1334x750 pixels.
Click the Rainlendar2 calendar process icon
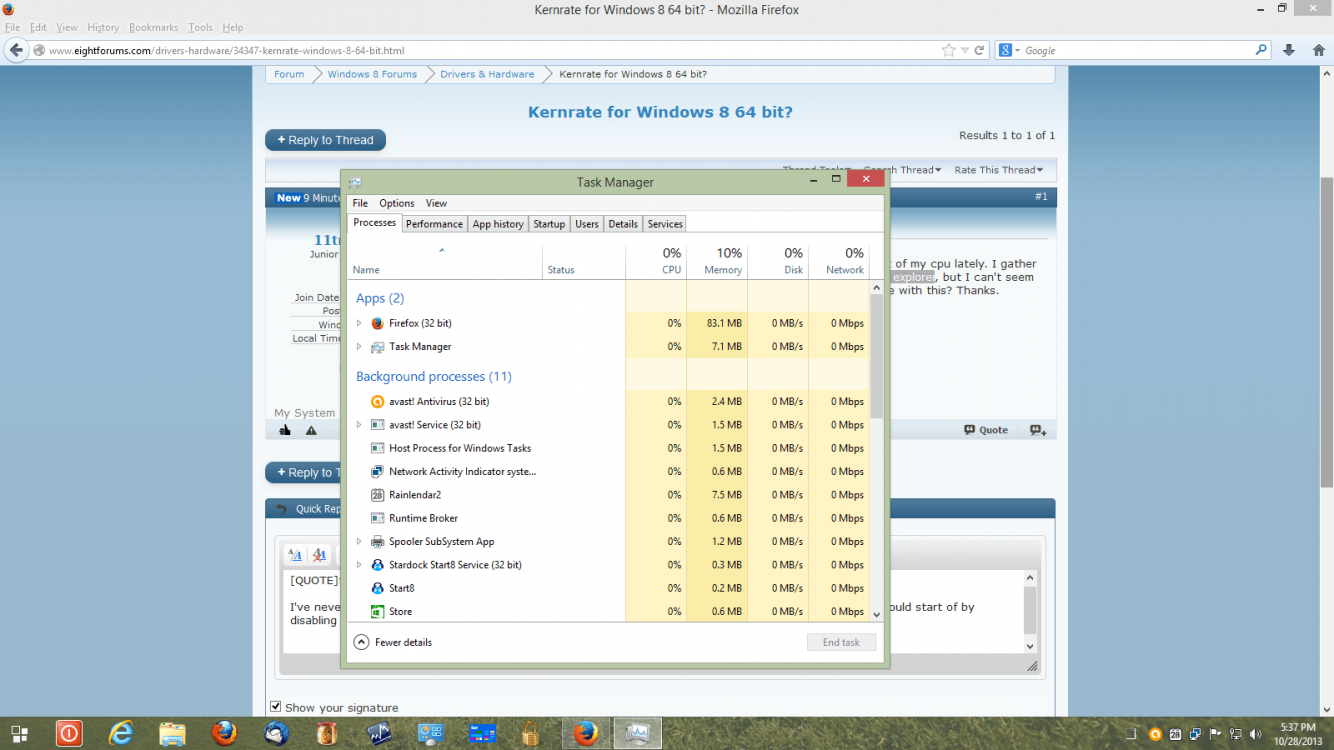[377, 495]
